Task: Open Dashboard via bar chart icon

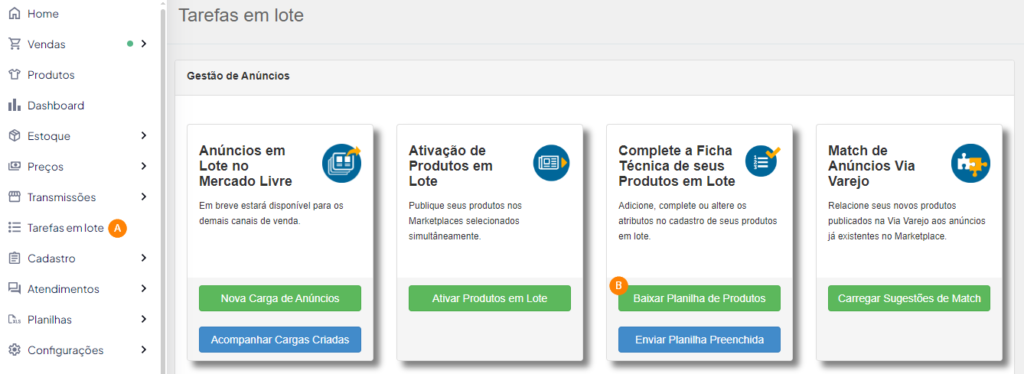Action: coord(14,105)
